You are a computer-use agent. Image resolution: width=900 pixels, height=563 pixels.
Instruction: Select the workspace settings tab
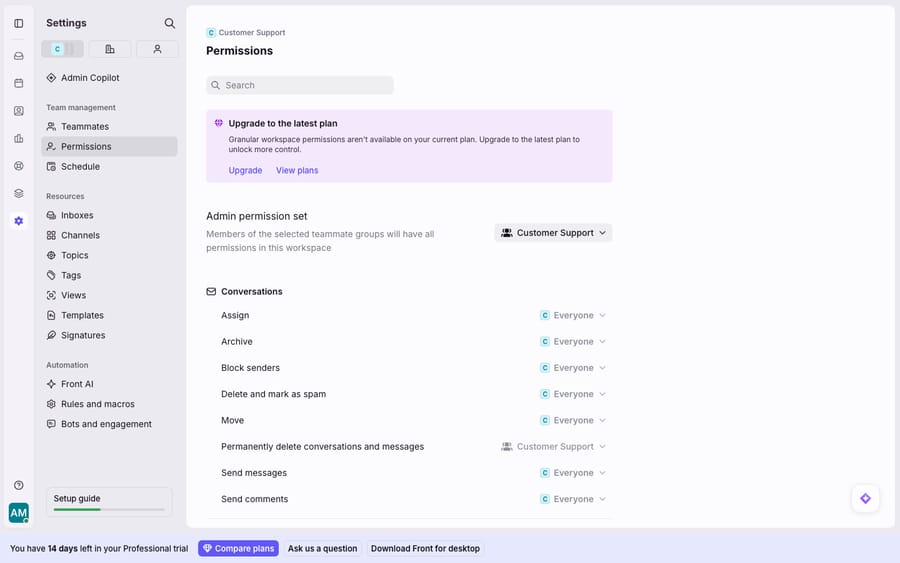[63, 49]
